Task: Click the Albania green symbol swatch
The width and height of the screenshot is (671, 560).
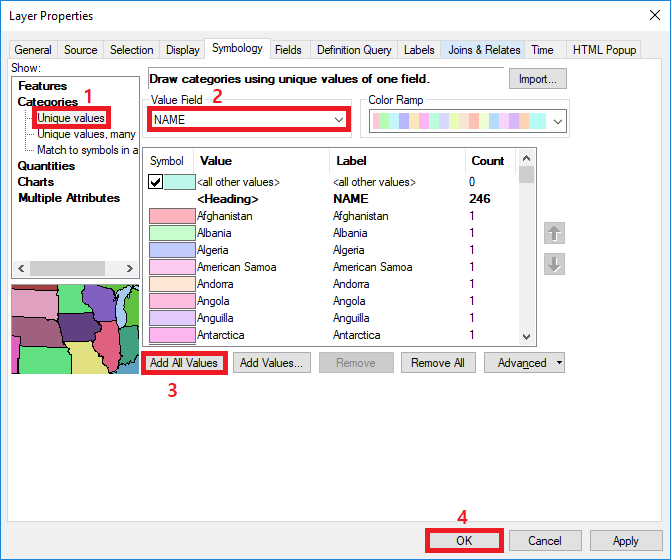Action: pos(169,233)
